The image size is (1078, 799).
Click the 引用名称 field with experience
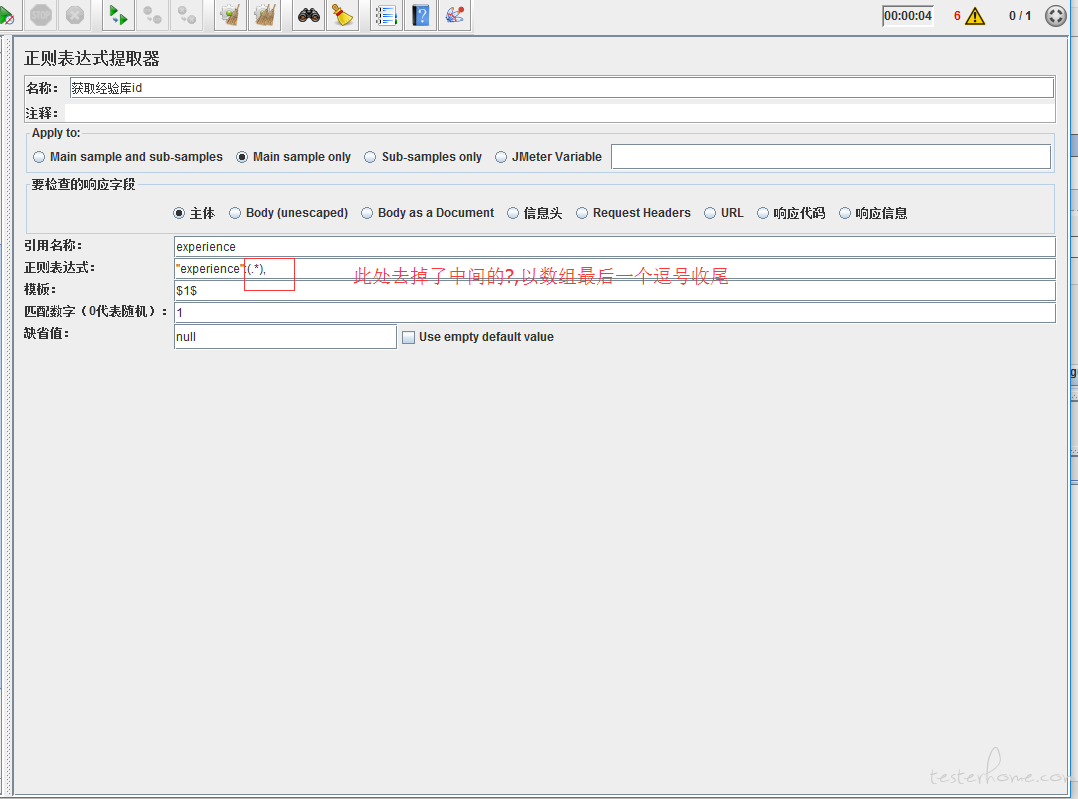pos(615,247)
